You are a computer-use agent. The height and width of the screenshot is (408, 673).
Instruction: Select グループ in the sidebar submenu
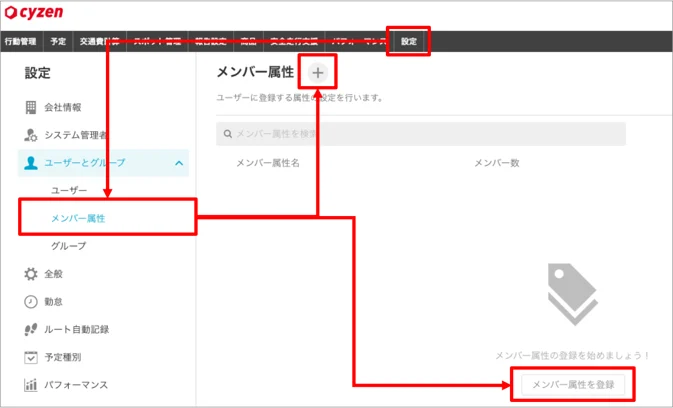[69, 246]
